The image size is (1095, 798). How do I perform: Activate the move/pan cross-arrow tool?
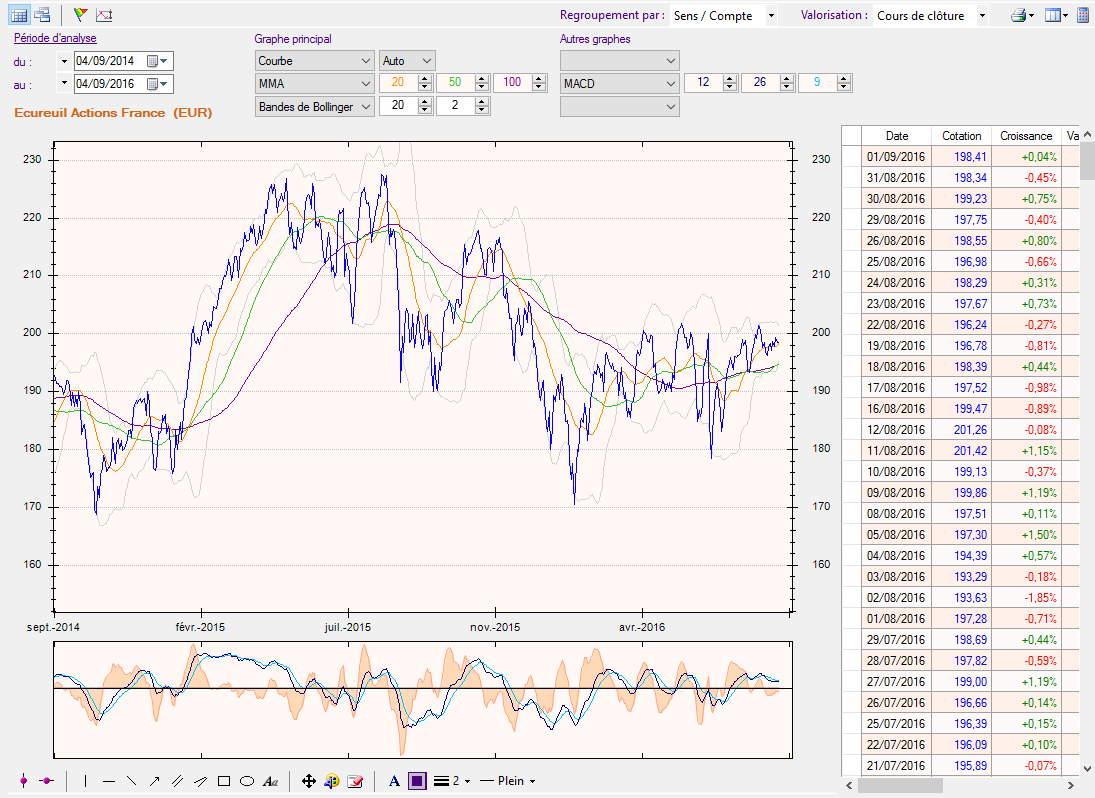(x=309, y=781)
